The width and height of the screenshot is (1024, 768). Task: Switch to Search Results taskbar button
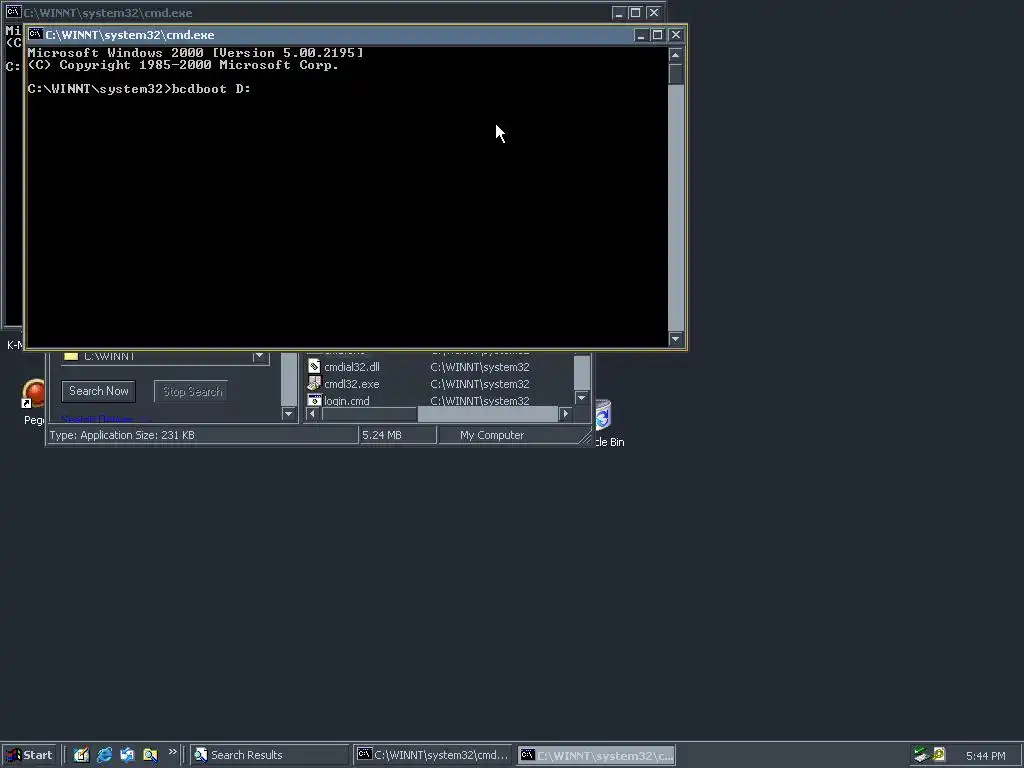coord(269,755)
